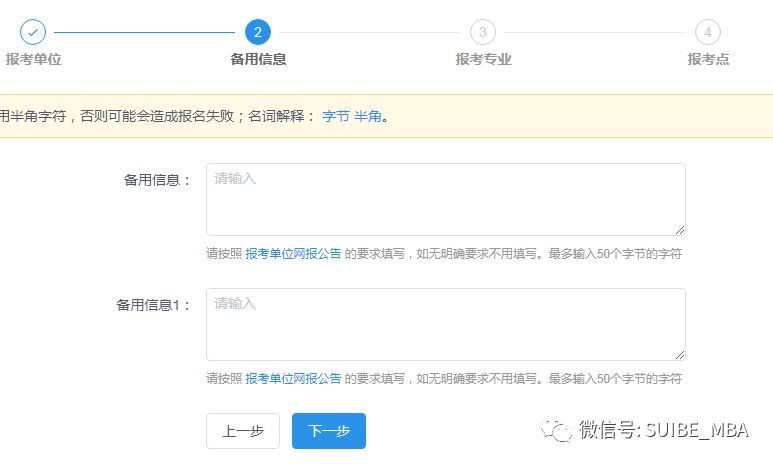Viewport: 773px width, 464px height.
Task: Go to the 报考点 step label
Action: pyautogui.click(x=708, y=59)
